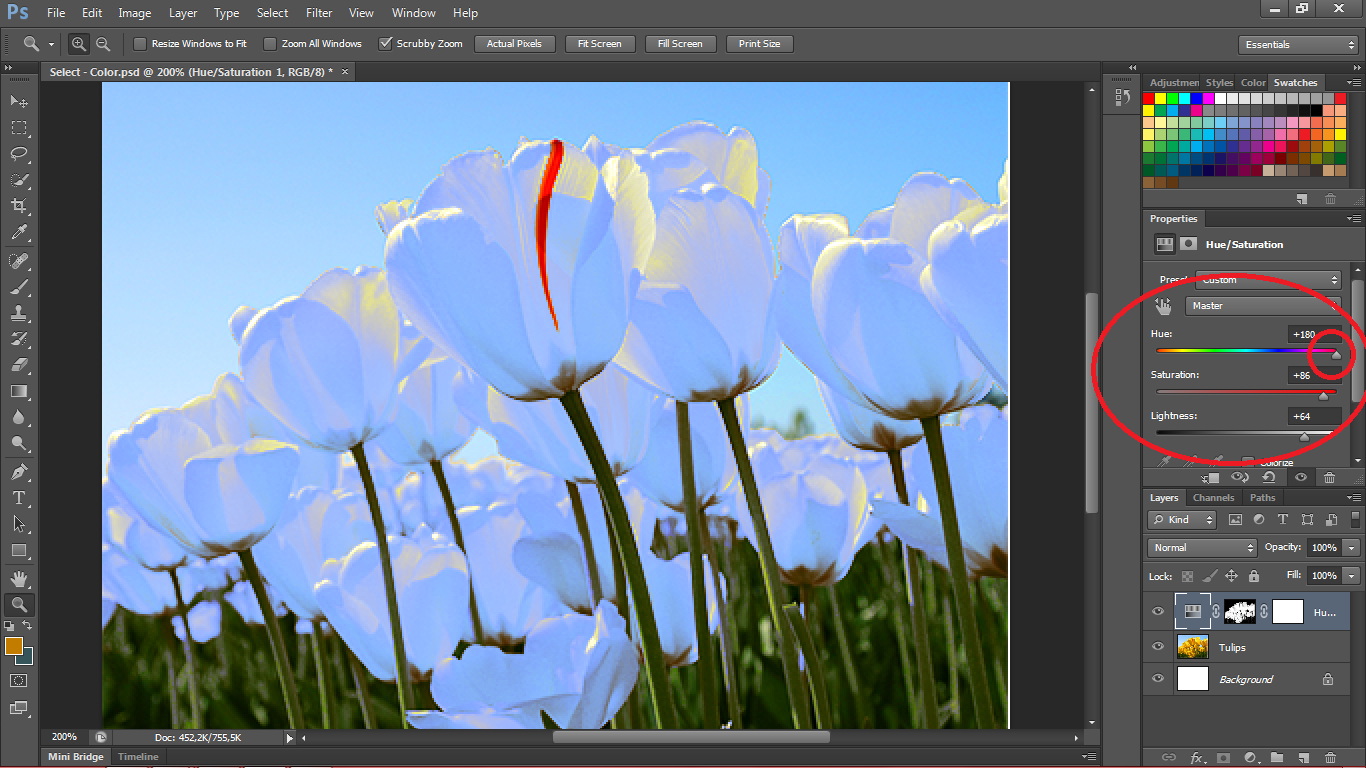Select the Quick Selection tool
Image resolution: width=1366 pixels, height=768 pixels.
pos(19,180)
